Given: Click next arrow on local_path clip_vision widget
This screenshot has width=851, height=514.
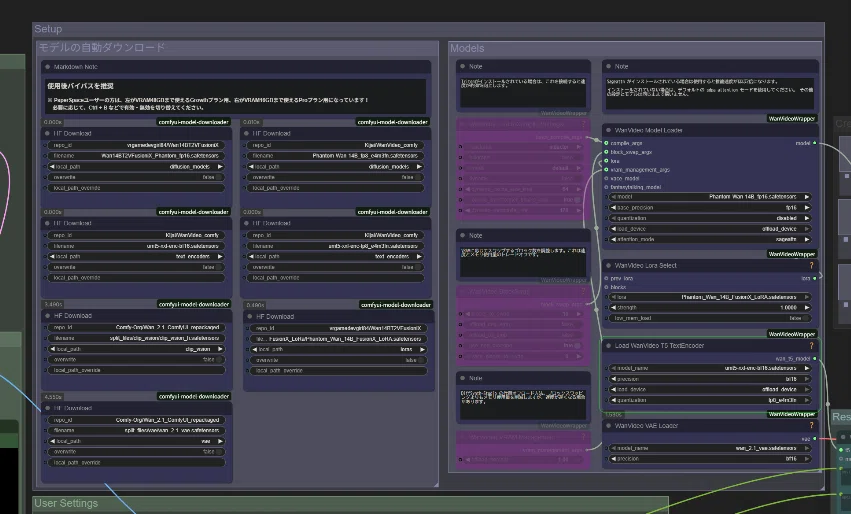Looking at the screenshot, I should pos(220,349).
